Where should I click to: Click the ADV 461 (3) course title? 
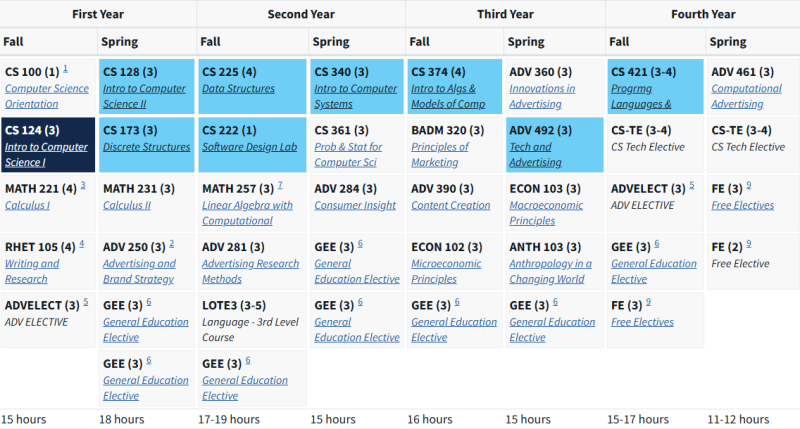pos(742,72)
